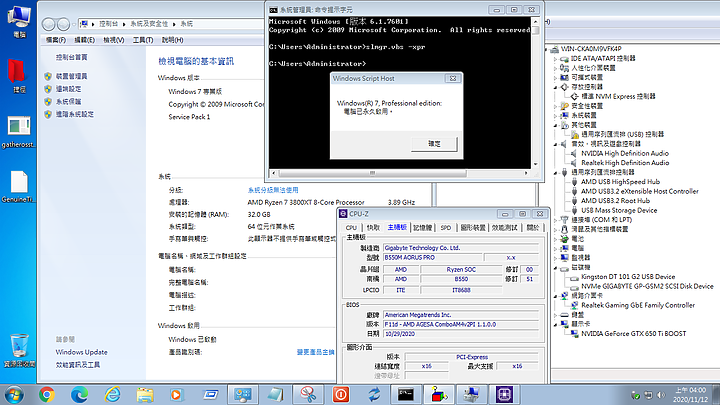Click Forward arrow in System window
Image resolution: width=720 pixels, height=405 pixels.
tap(63, 24)
